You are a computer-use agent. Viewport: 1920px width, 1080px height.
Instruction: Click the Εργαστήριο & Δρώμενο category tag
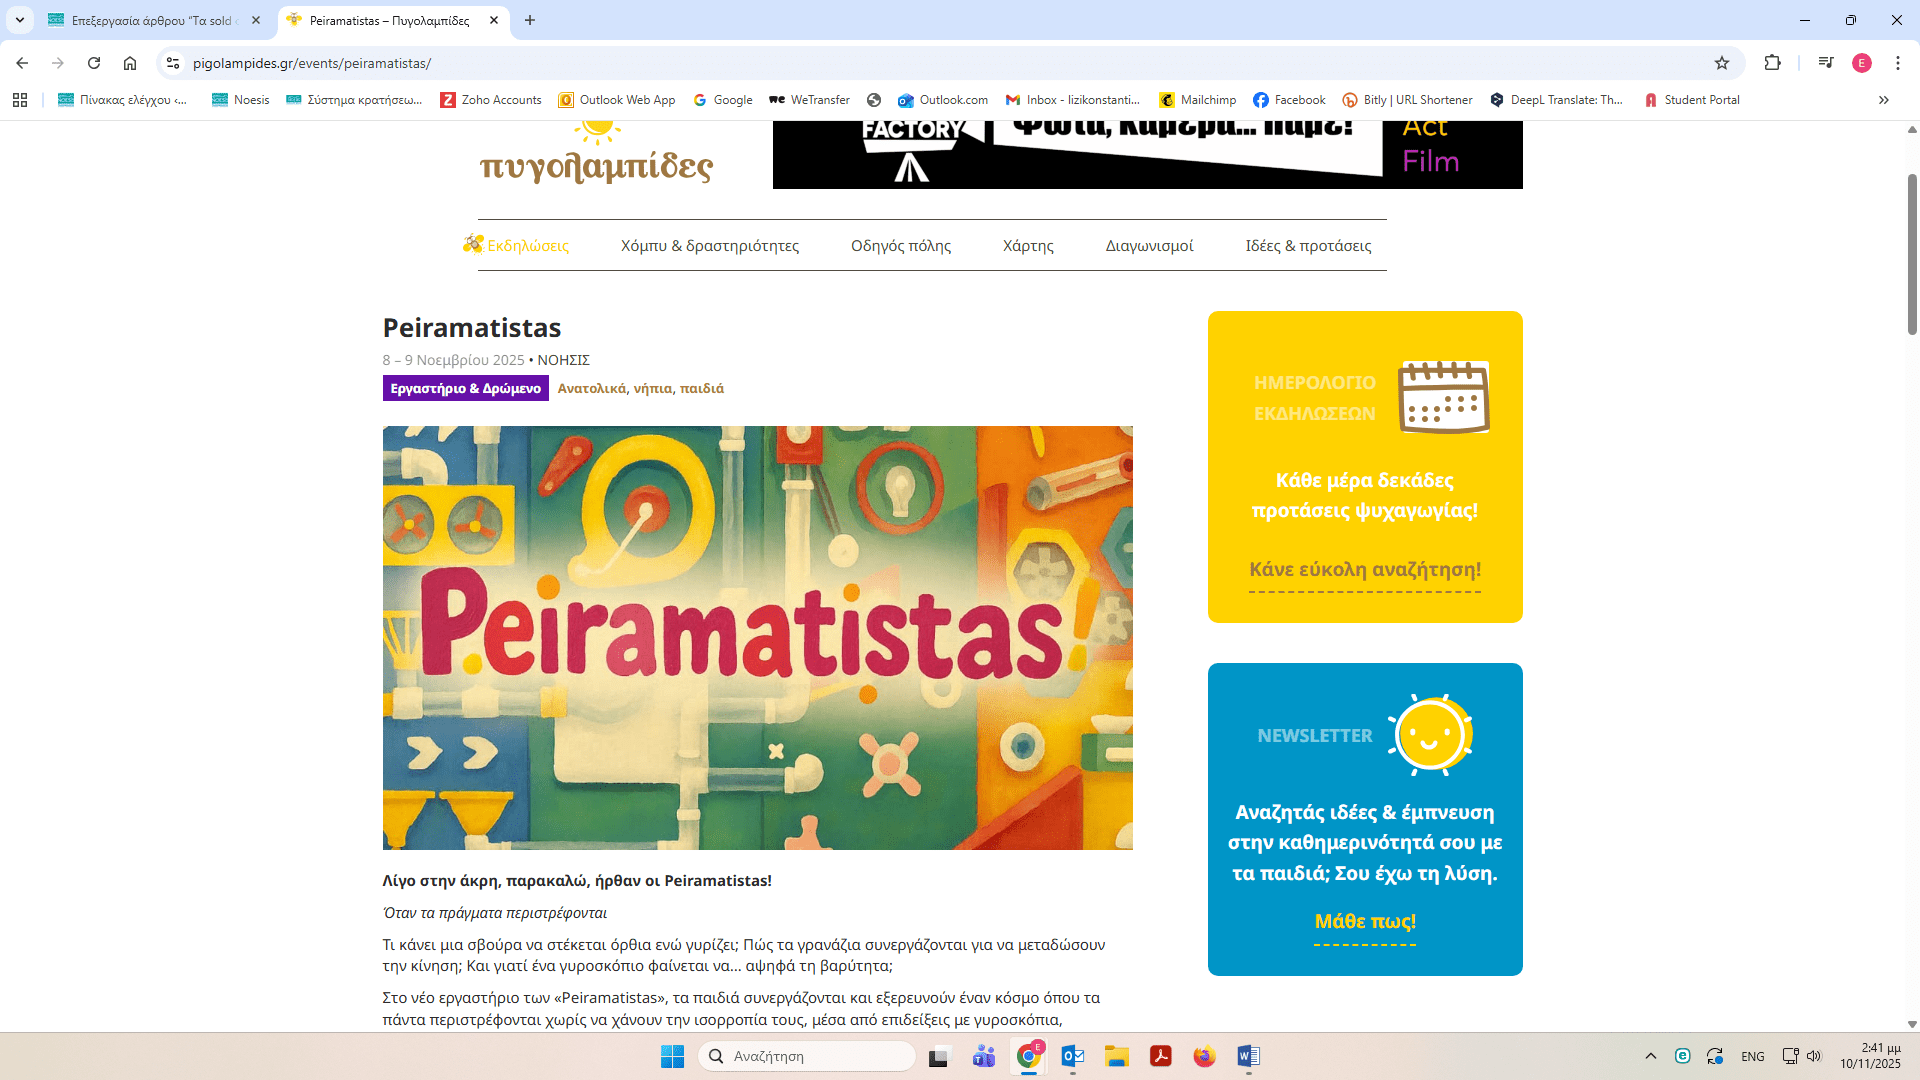coord(465,388)
